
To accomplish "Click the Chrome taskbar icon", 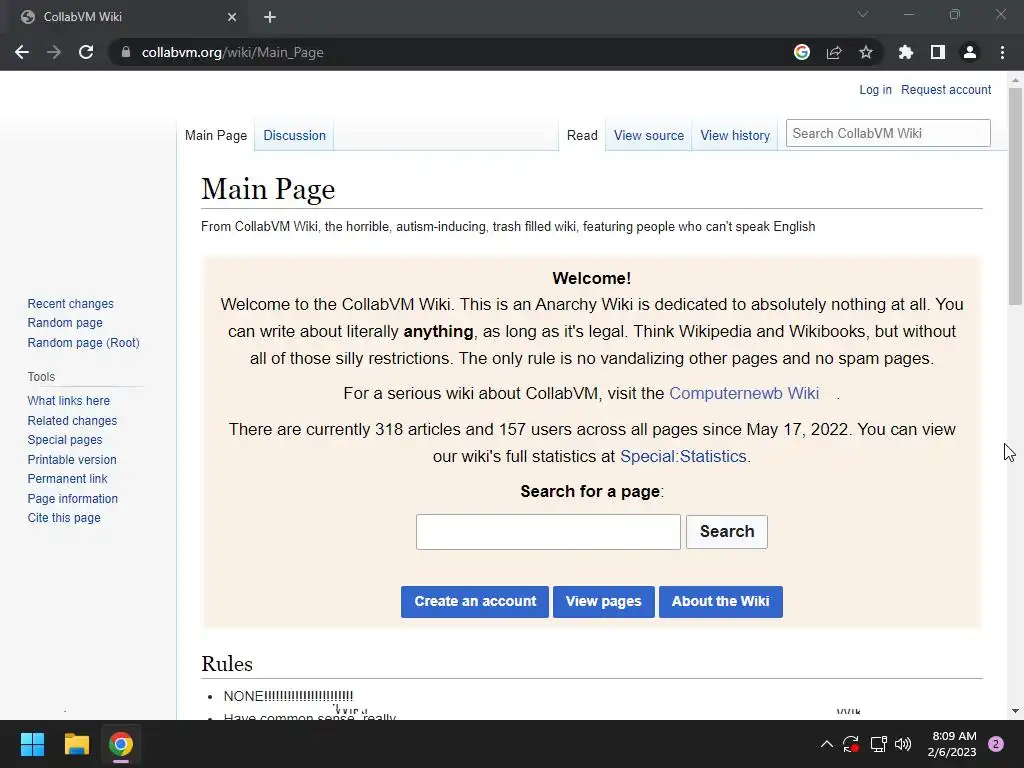I will (x=121, y=744).
